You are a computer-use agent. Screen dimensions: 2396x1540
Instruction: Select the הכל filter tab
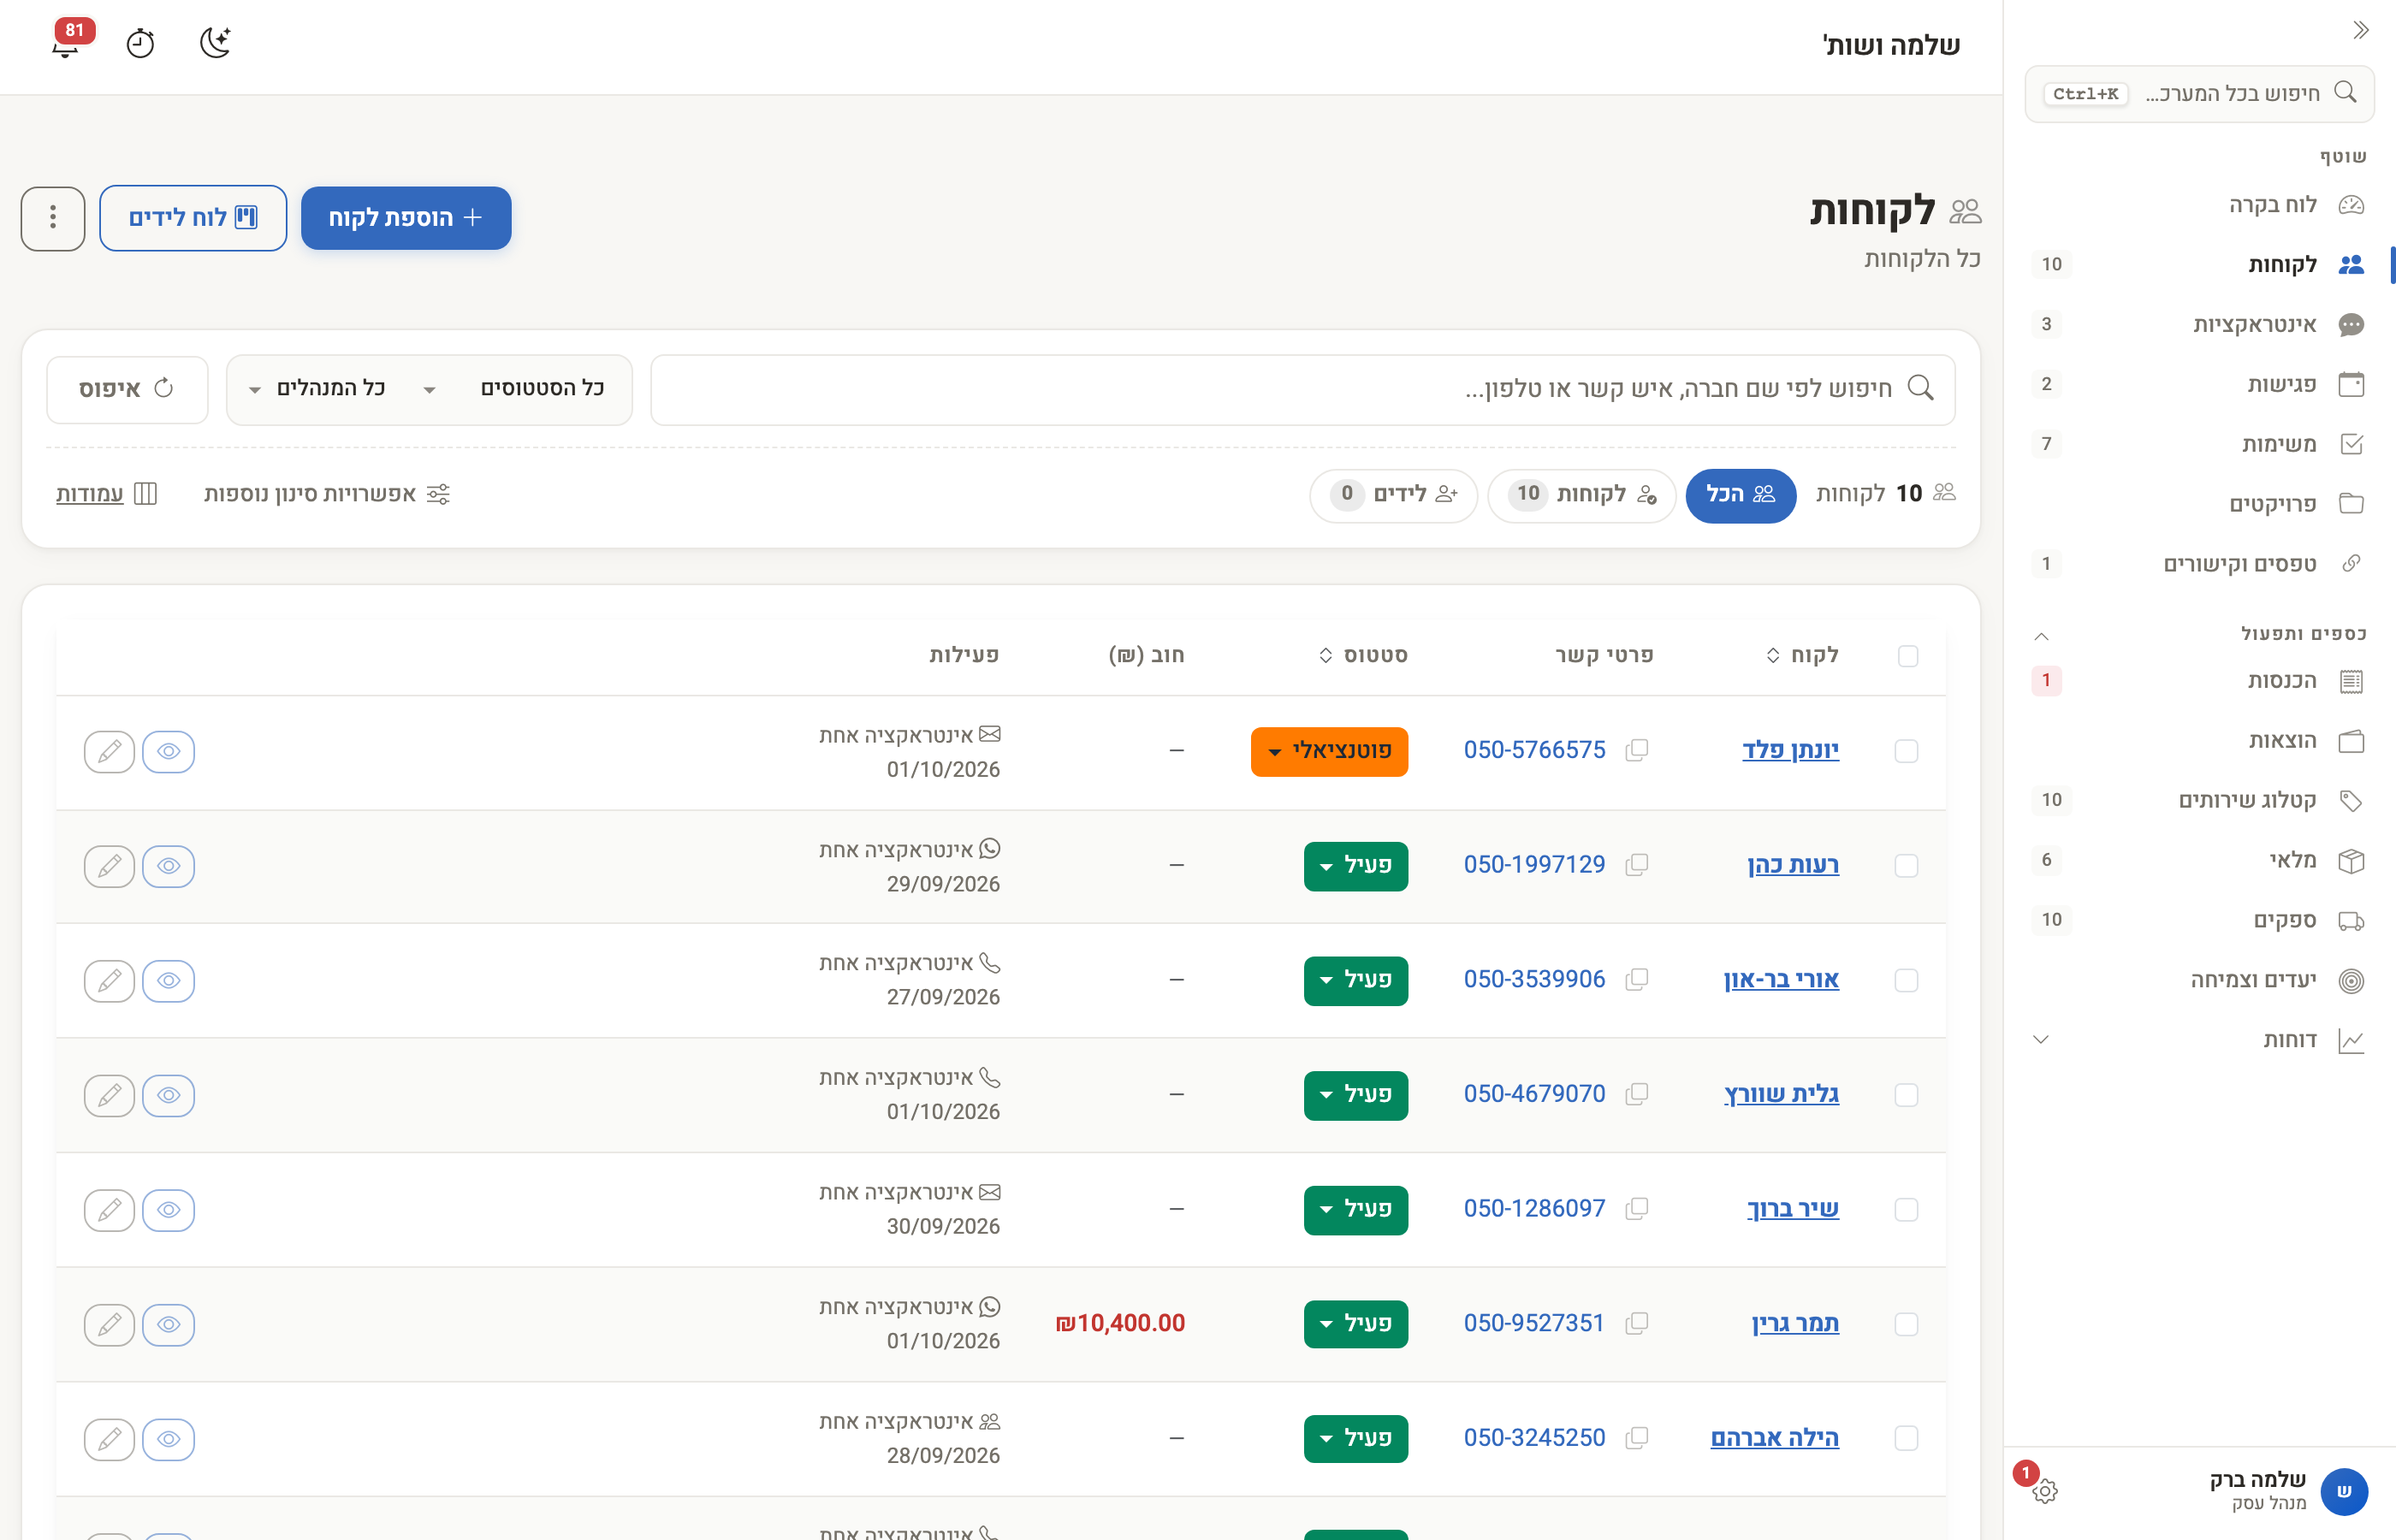(x=1740, y=495)
